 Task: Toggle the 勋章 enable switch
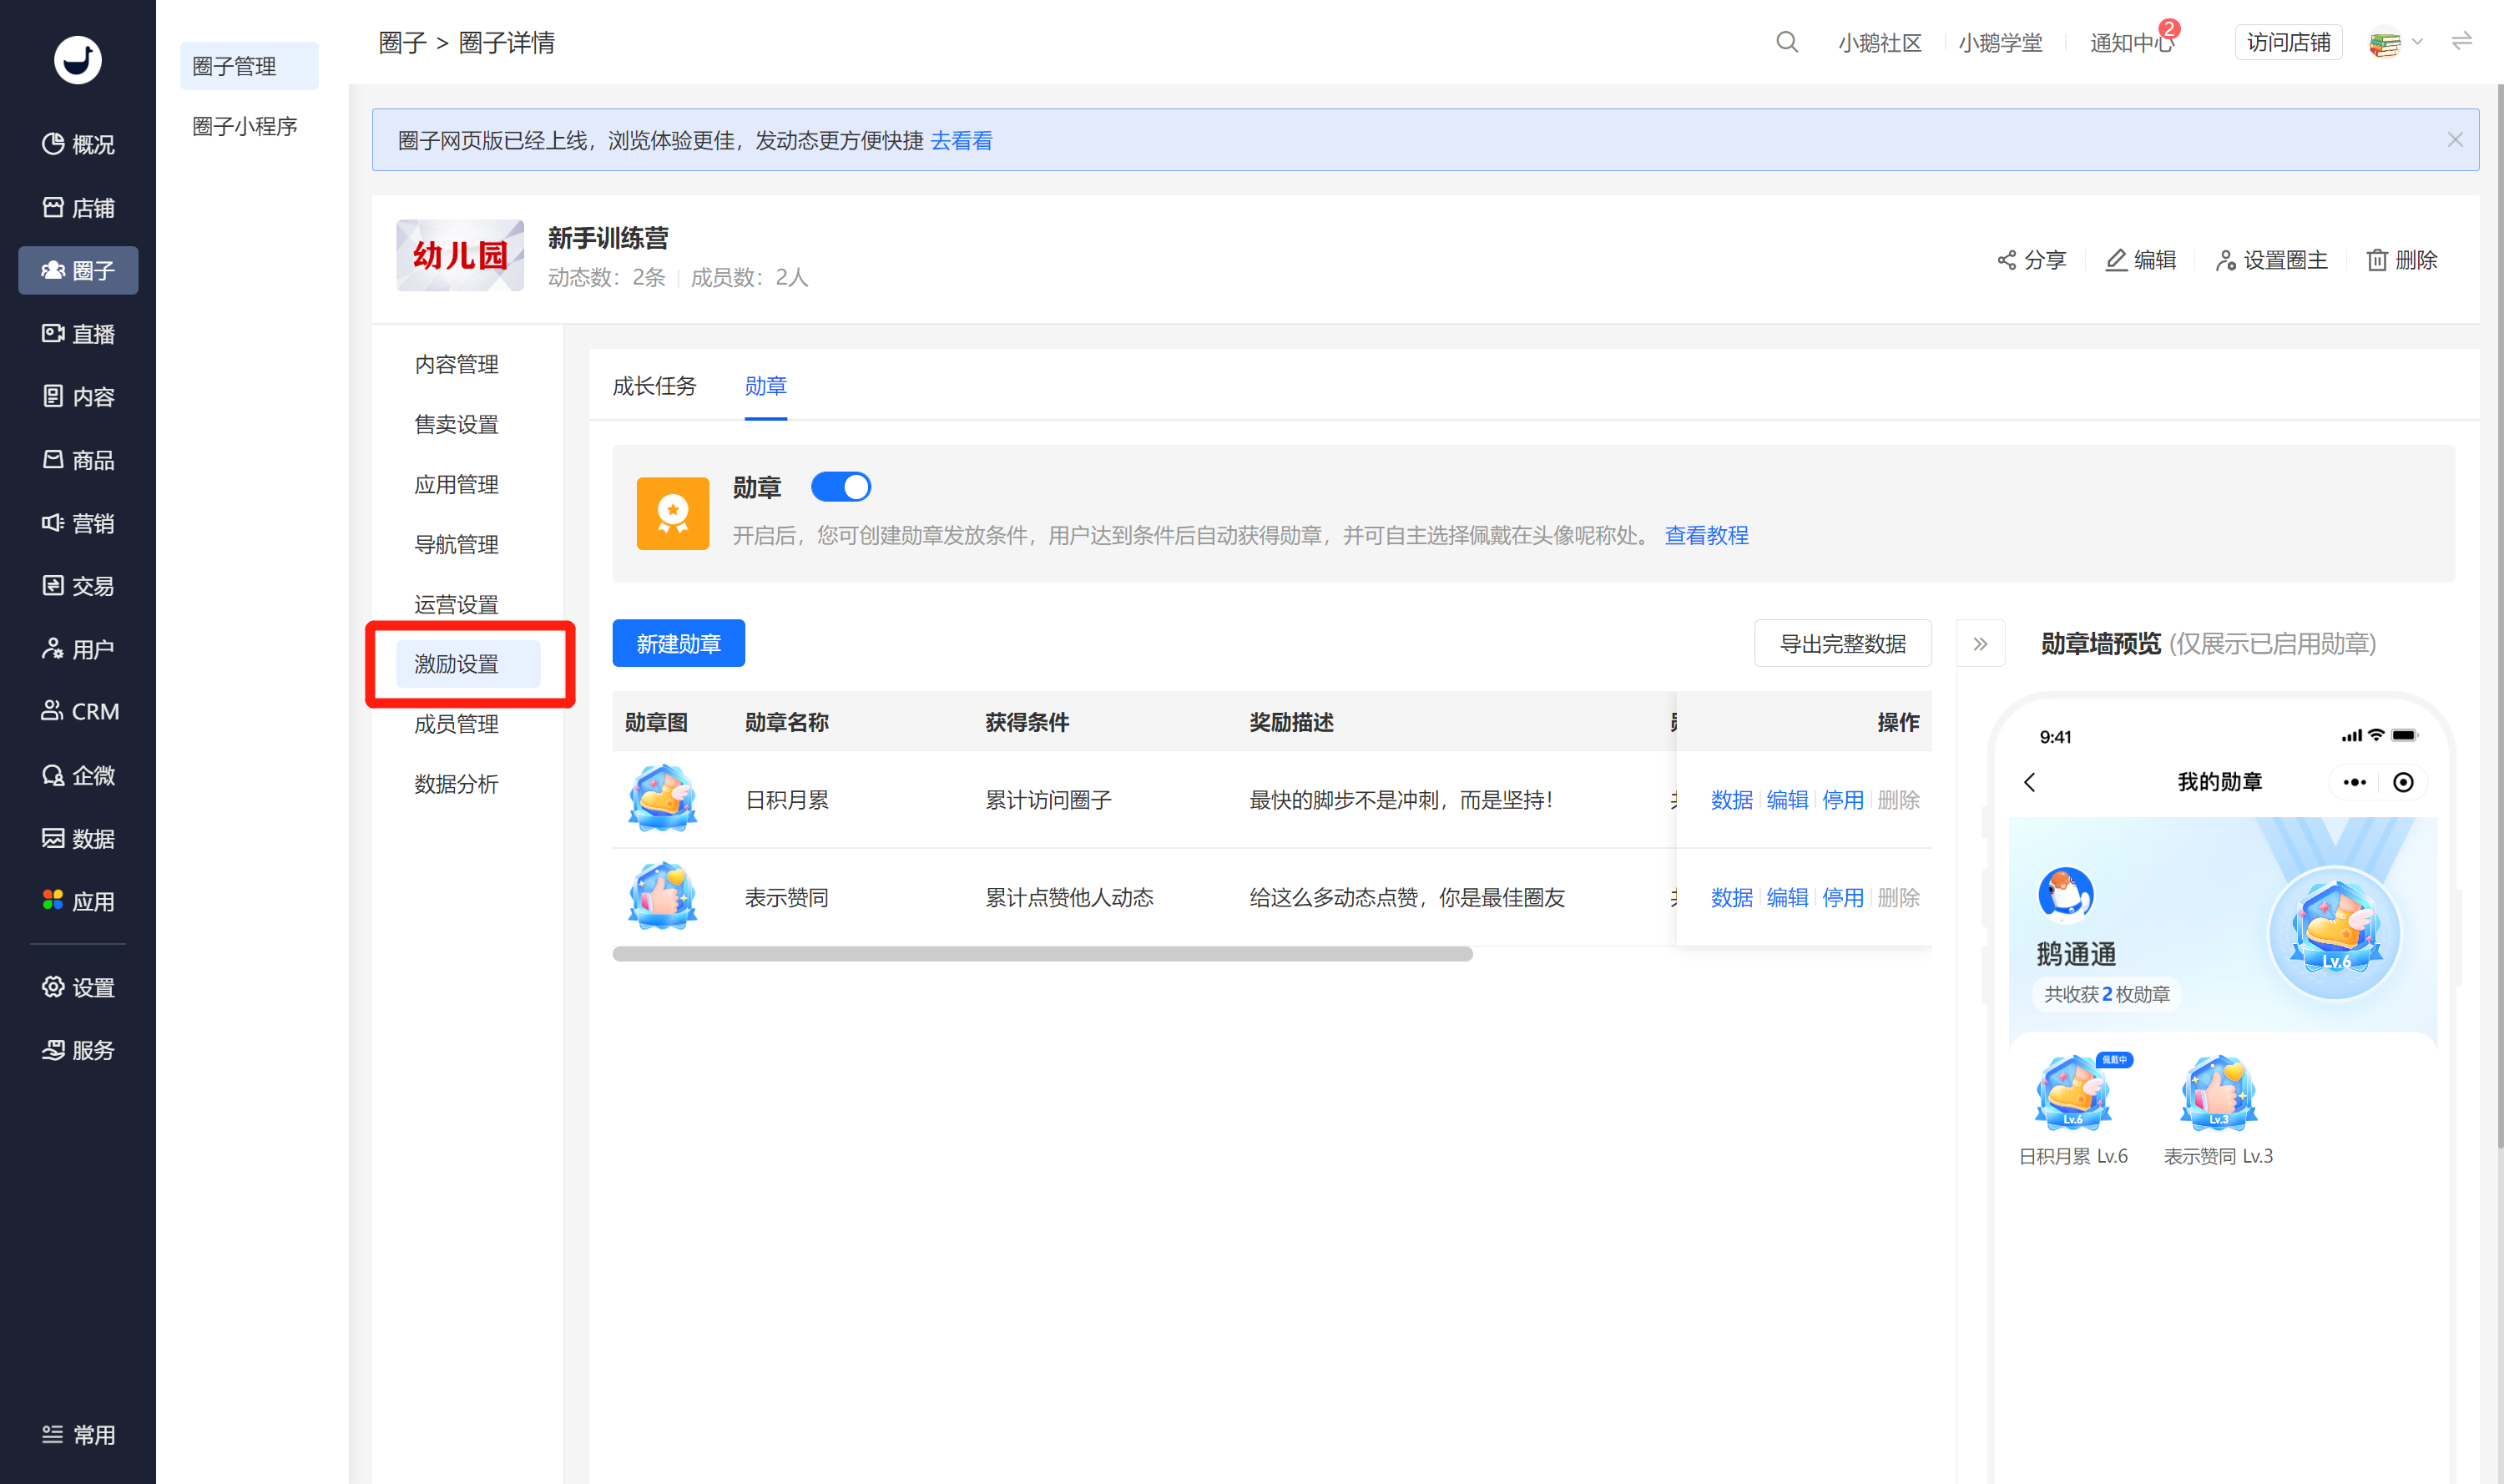840,487
